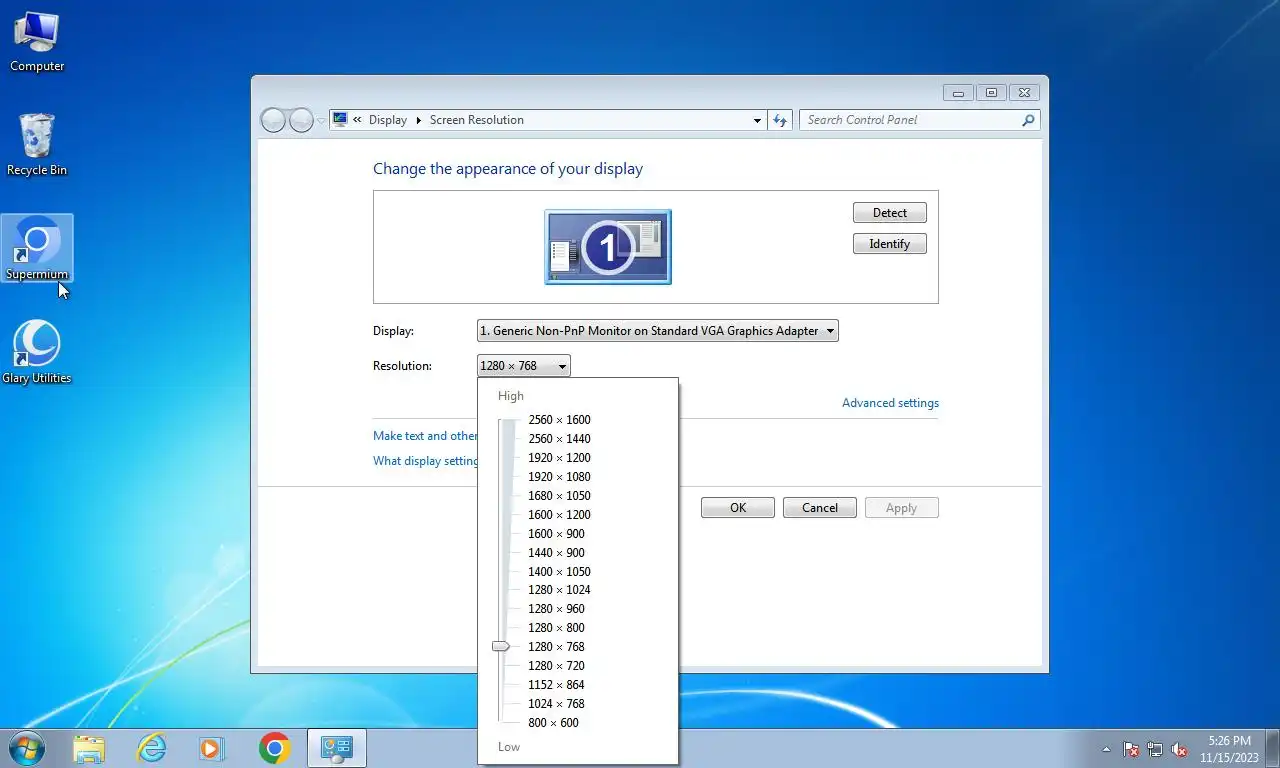This screenshot has height=768, width=1280.
Task: Show hidden system tray icons
Action: [x=1106, y=749]
